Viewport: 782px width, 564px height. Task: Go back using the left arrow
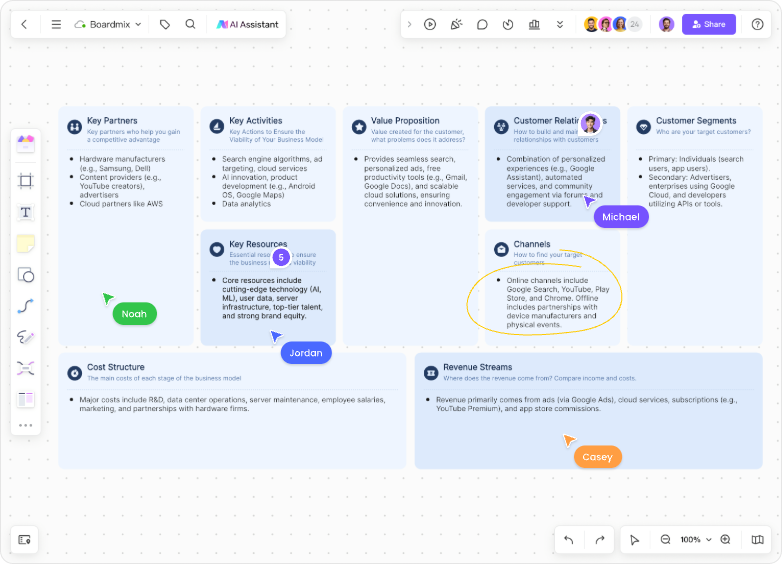click(x=24, y=24)
